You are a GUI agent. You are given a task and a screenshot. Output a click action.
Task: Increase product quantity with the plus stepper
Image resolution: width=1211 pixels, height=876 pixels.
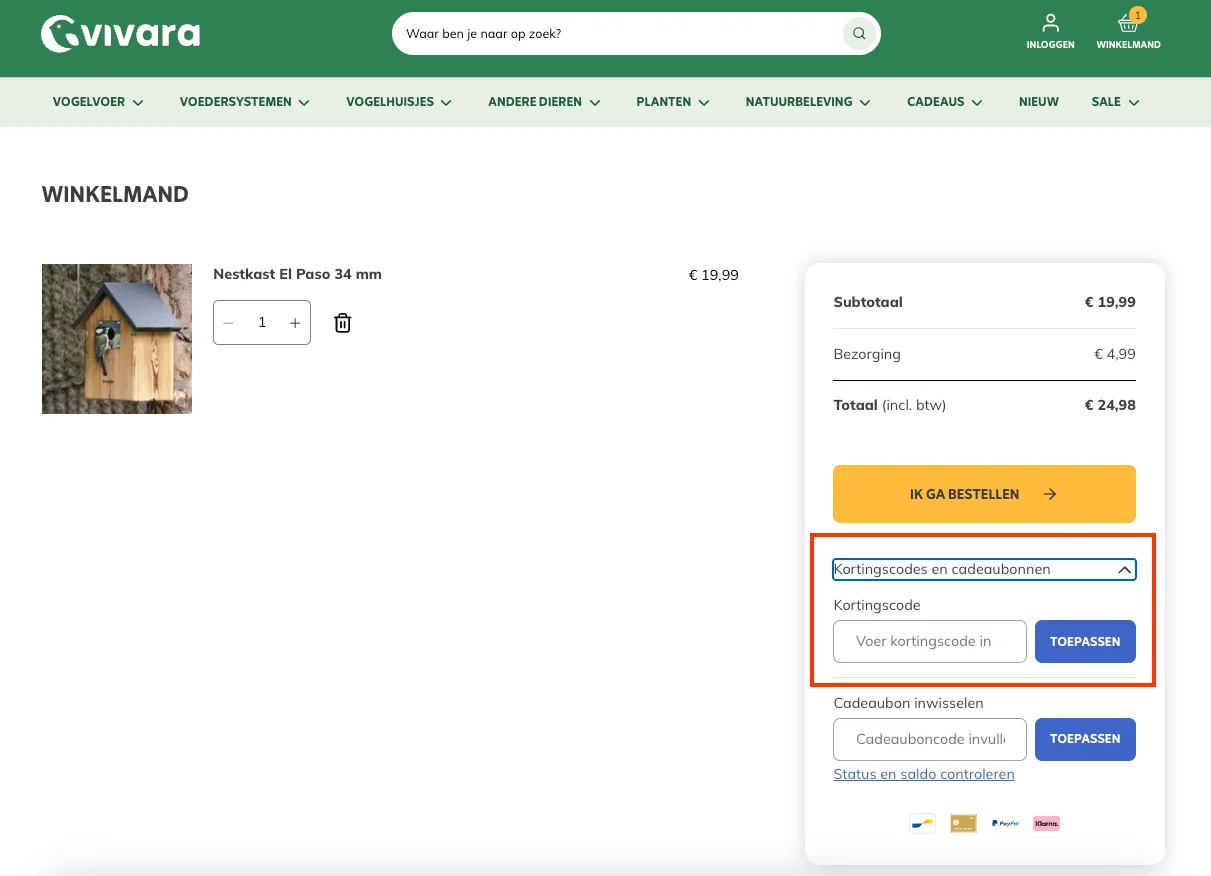point(295,322)
